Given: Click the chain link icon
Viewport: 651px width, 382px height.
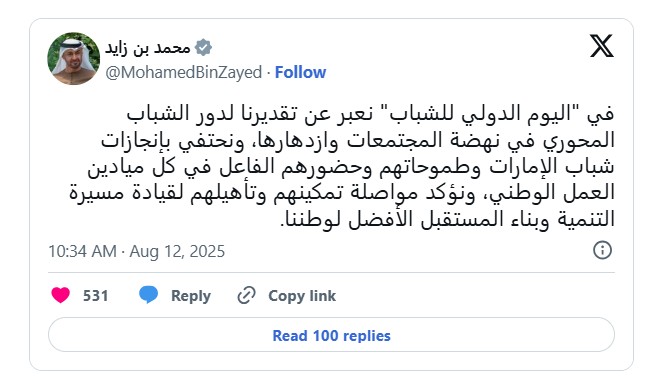Looking at the screenshot, I should 246,295.
